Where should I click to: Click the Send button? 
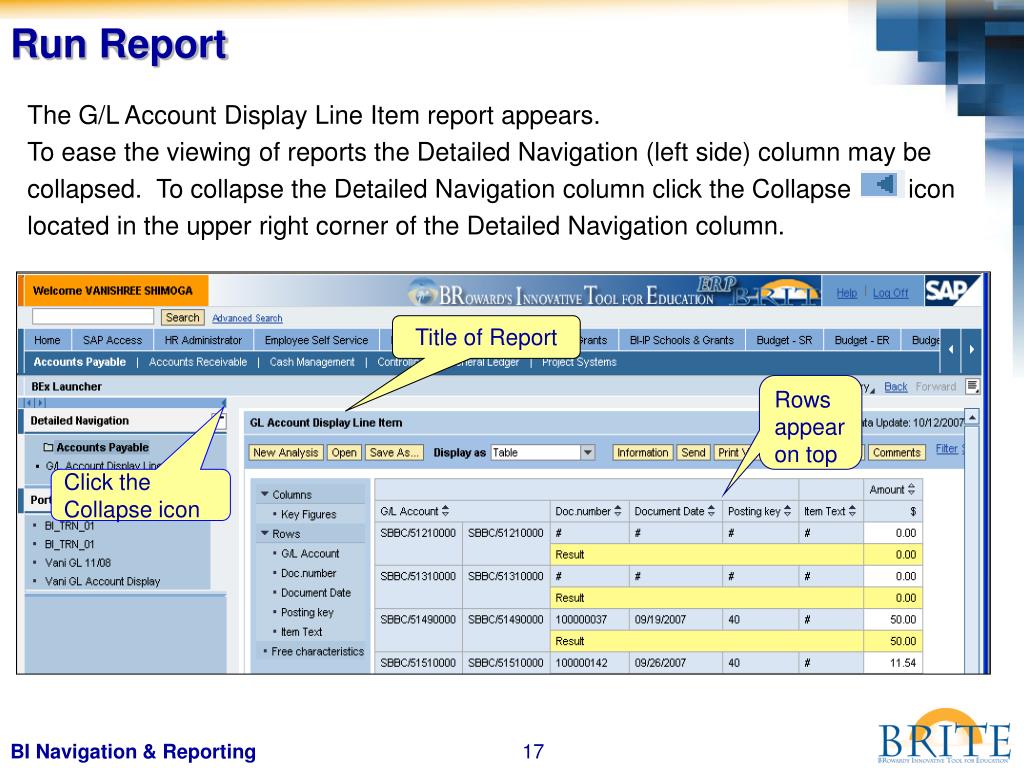pyautogui.click(x=693, y=453)
